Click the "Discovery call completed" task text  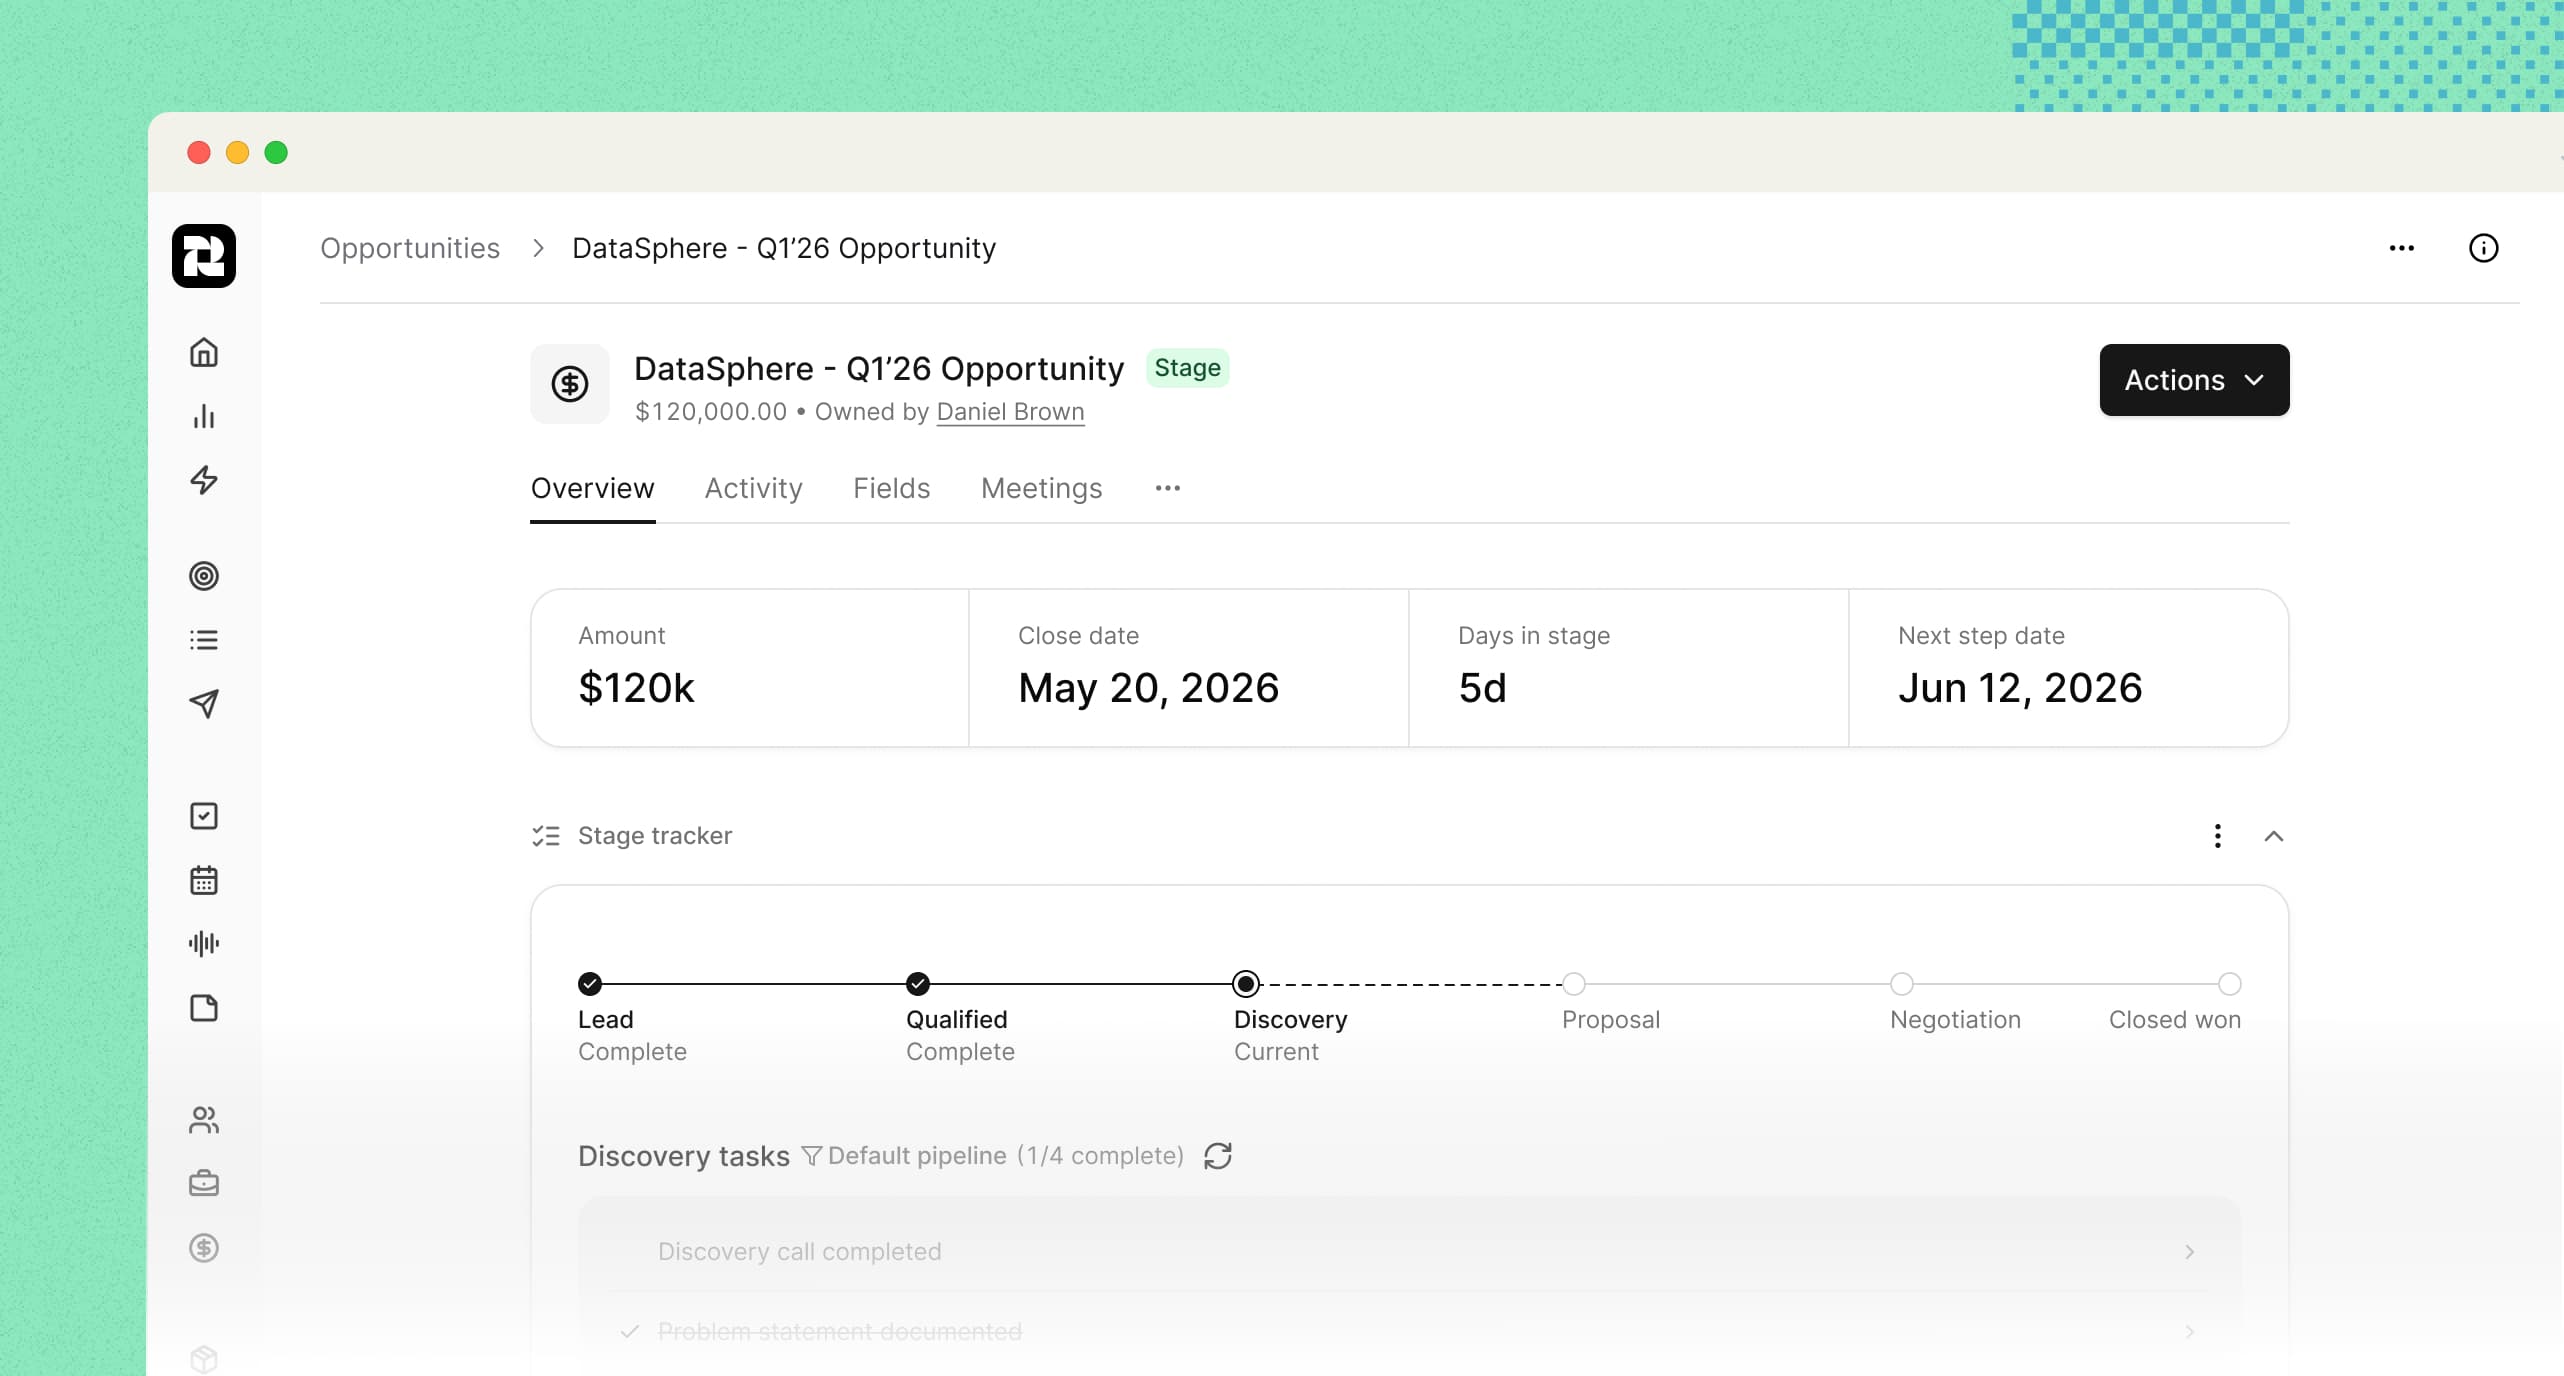800,1252
